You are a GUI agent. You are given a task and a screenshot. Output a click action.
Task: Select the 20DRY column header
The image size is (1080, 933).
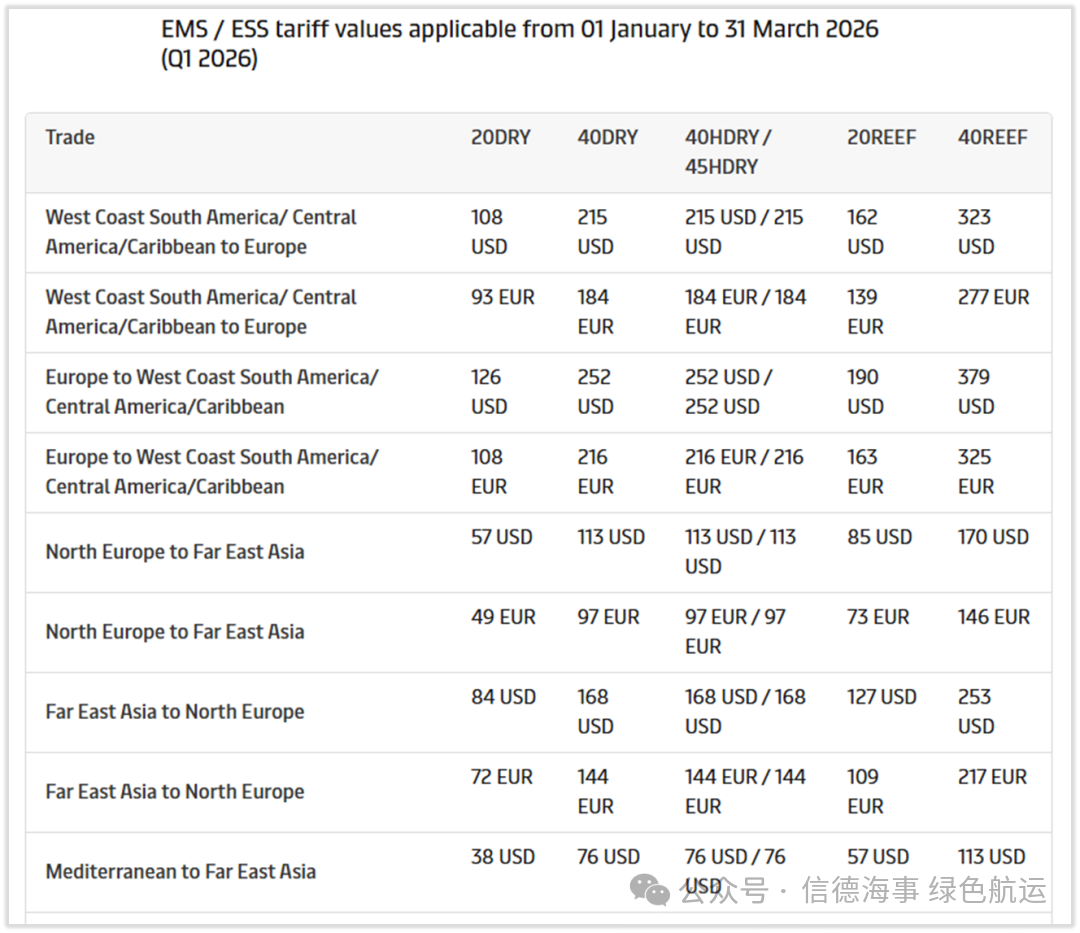tap(500, 137)
